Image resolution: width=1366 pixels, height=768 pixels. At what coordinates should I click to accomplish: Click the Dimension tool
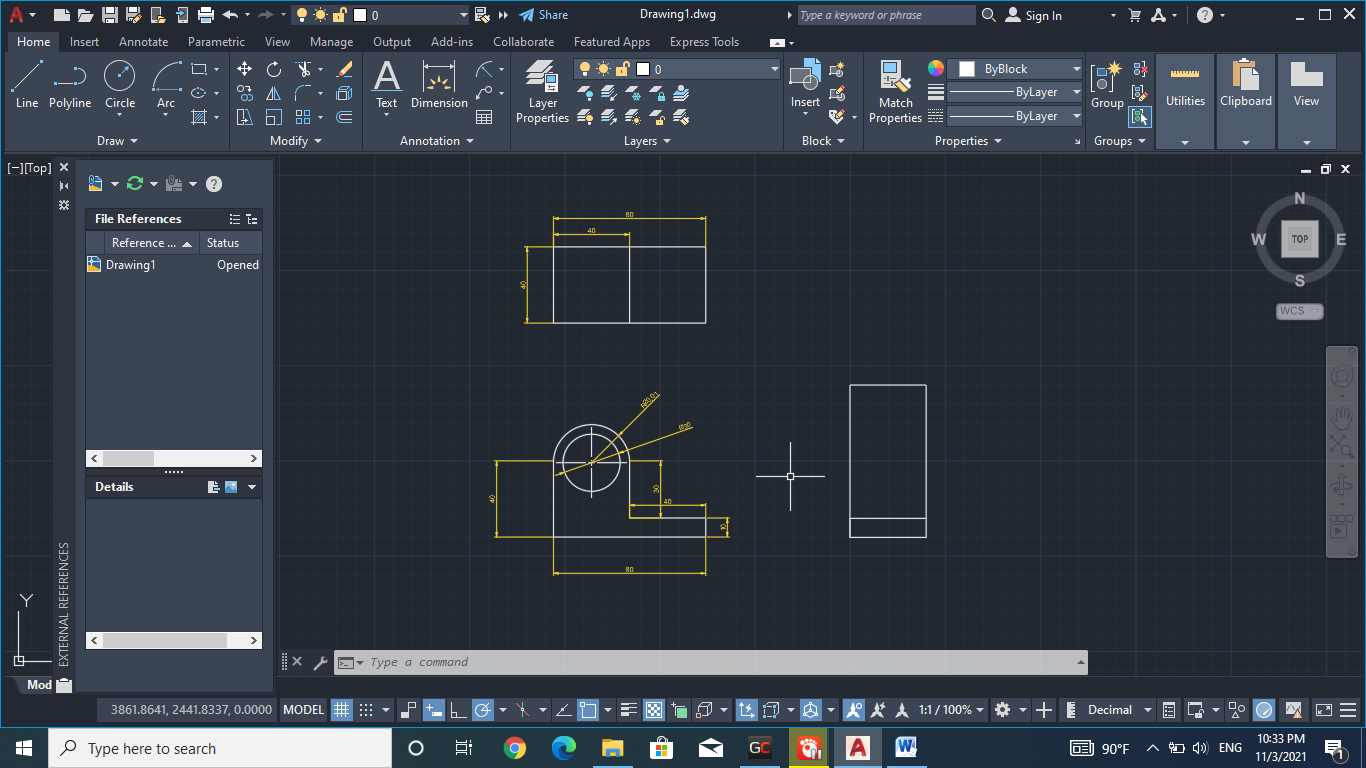pyautogui.click(x=439, y=84)
